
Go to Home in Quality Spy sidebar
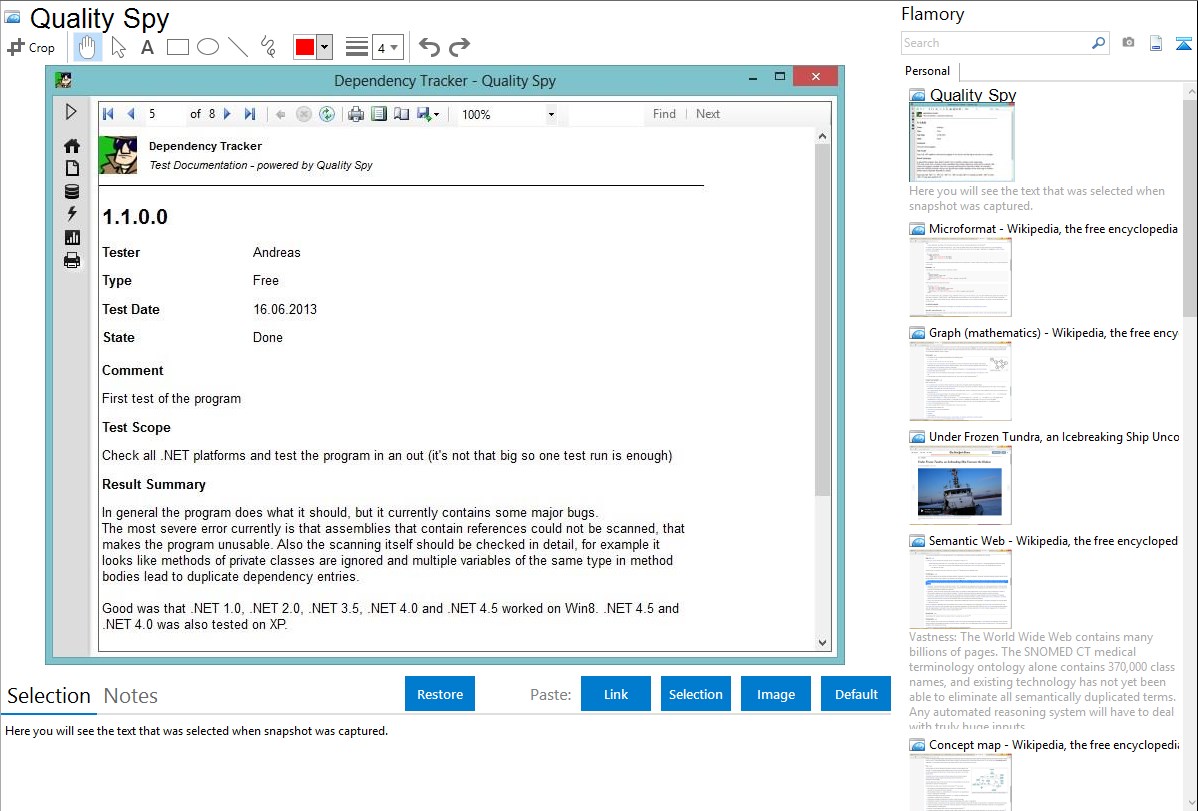pos(72,145)
